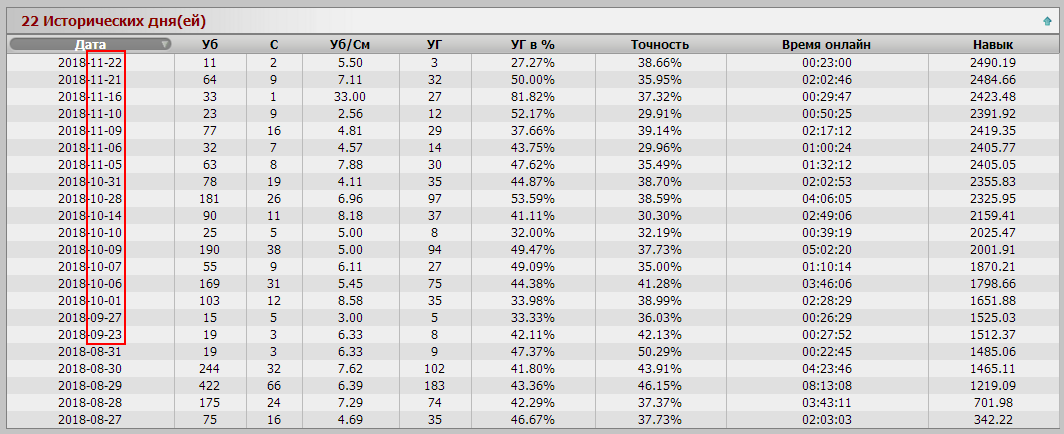1064x434 pixels.
Task: Click online time 08:13:08 cell
Action: [826, 385]
